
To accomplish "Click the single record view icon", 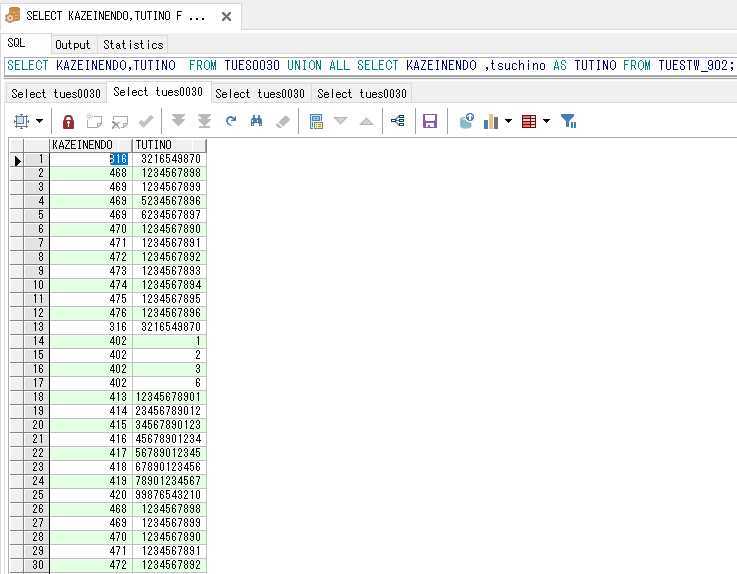I will (x=316, y=121).
